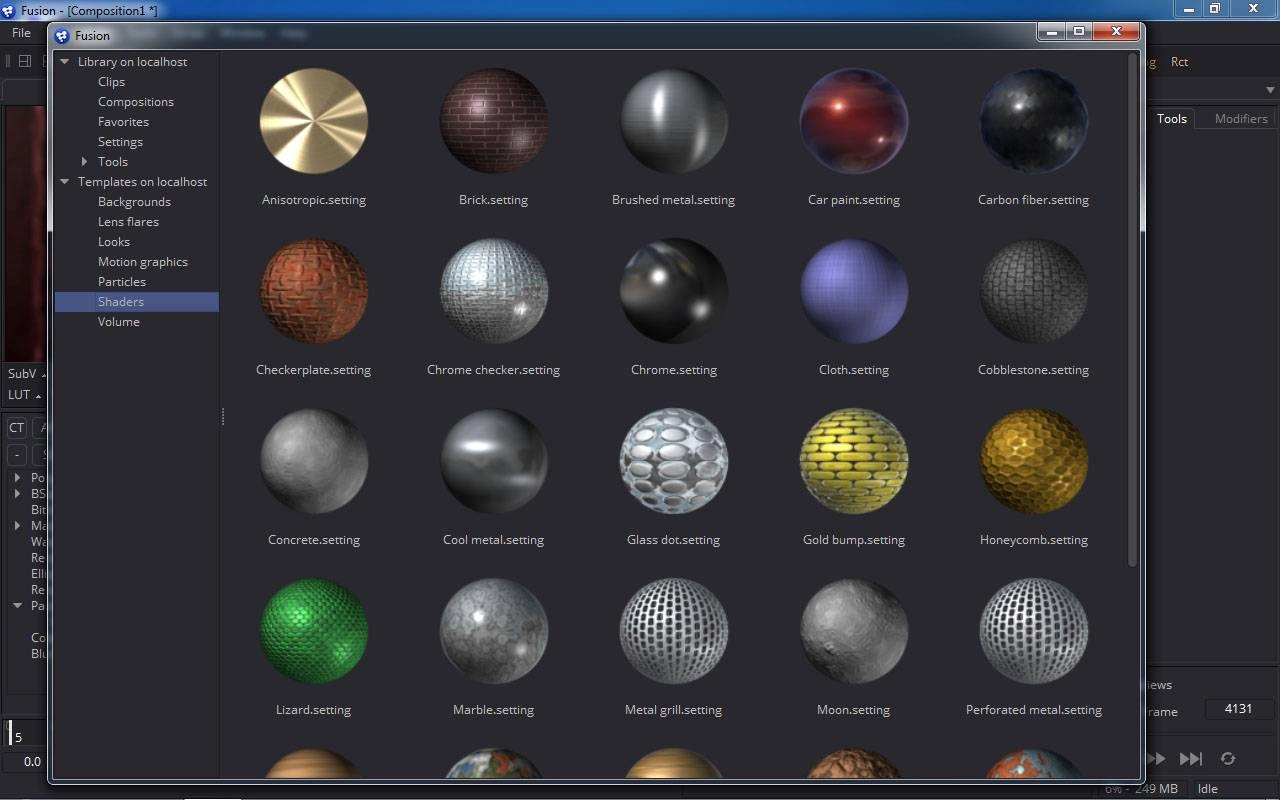
Task: Jump to the last frame
Action: [1191, 759]
